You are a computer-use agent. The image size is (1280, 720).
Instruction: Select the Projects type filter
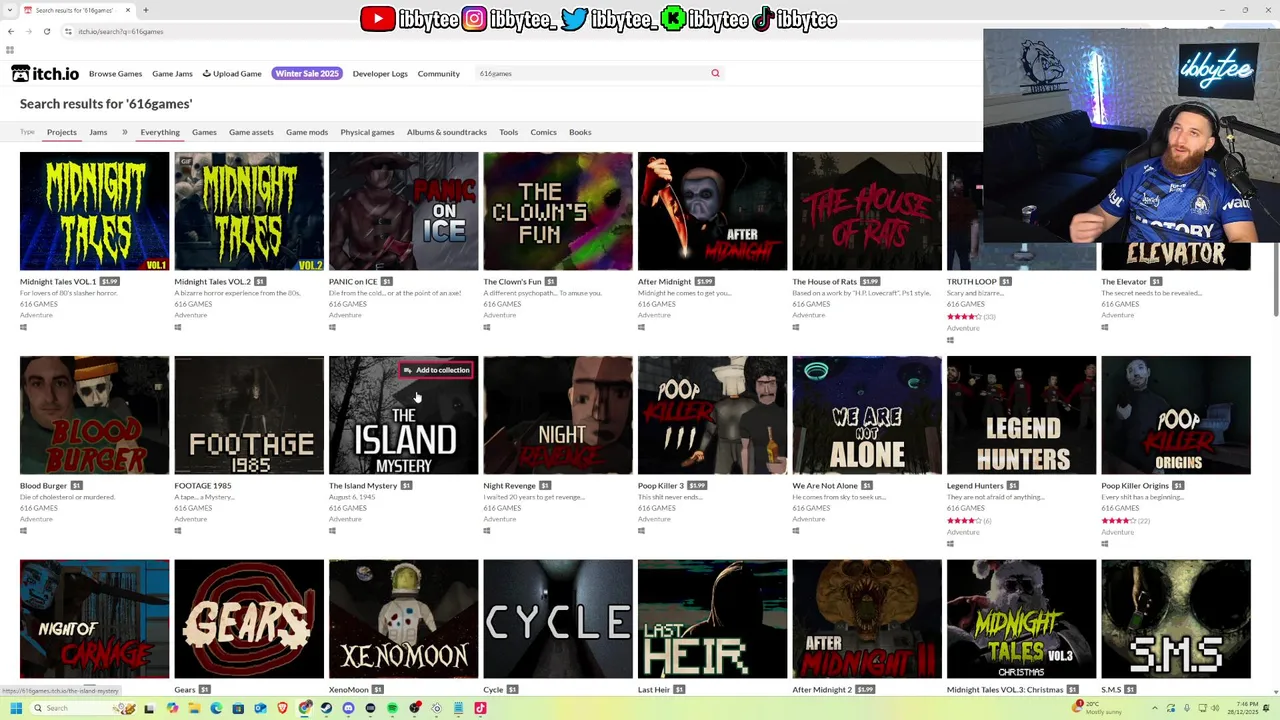click(x=61, y=132)
